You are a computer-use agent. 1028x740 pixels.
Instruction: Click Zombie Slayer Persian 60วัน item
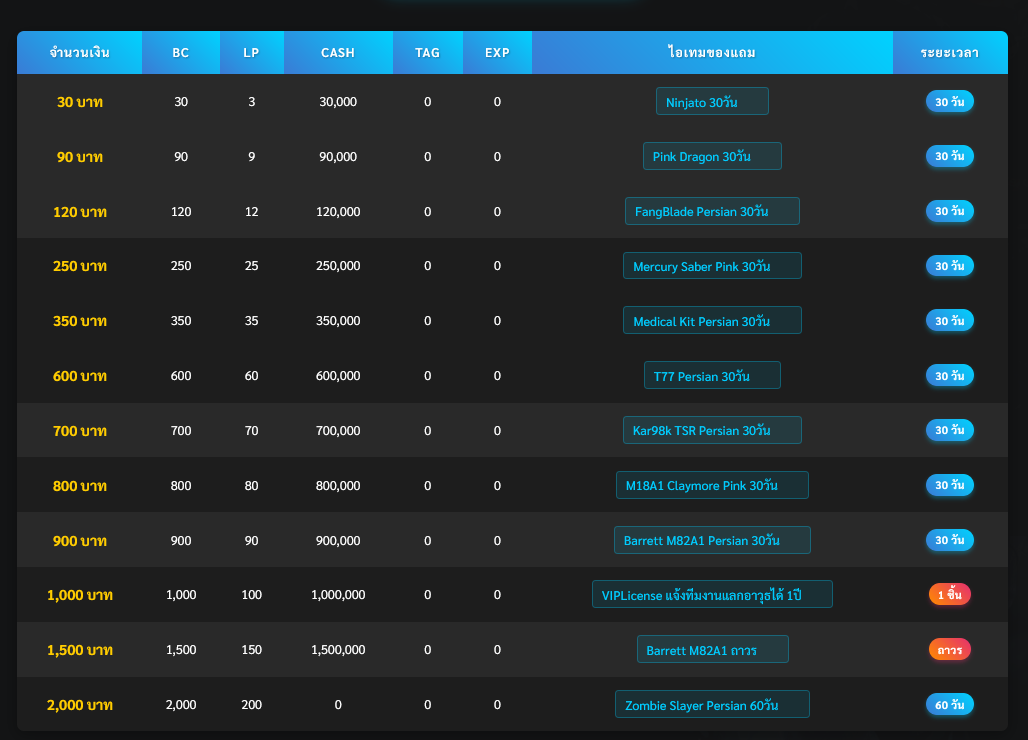(712, 705)
